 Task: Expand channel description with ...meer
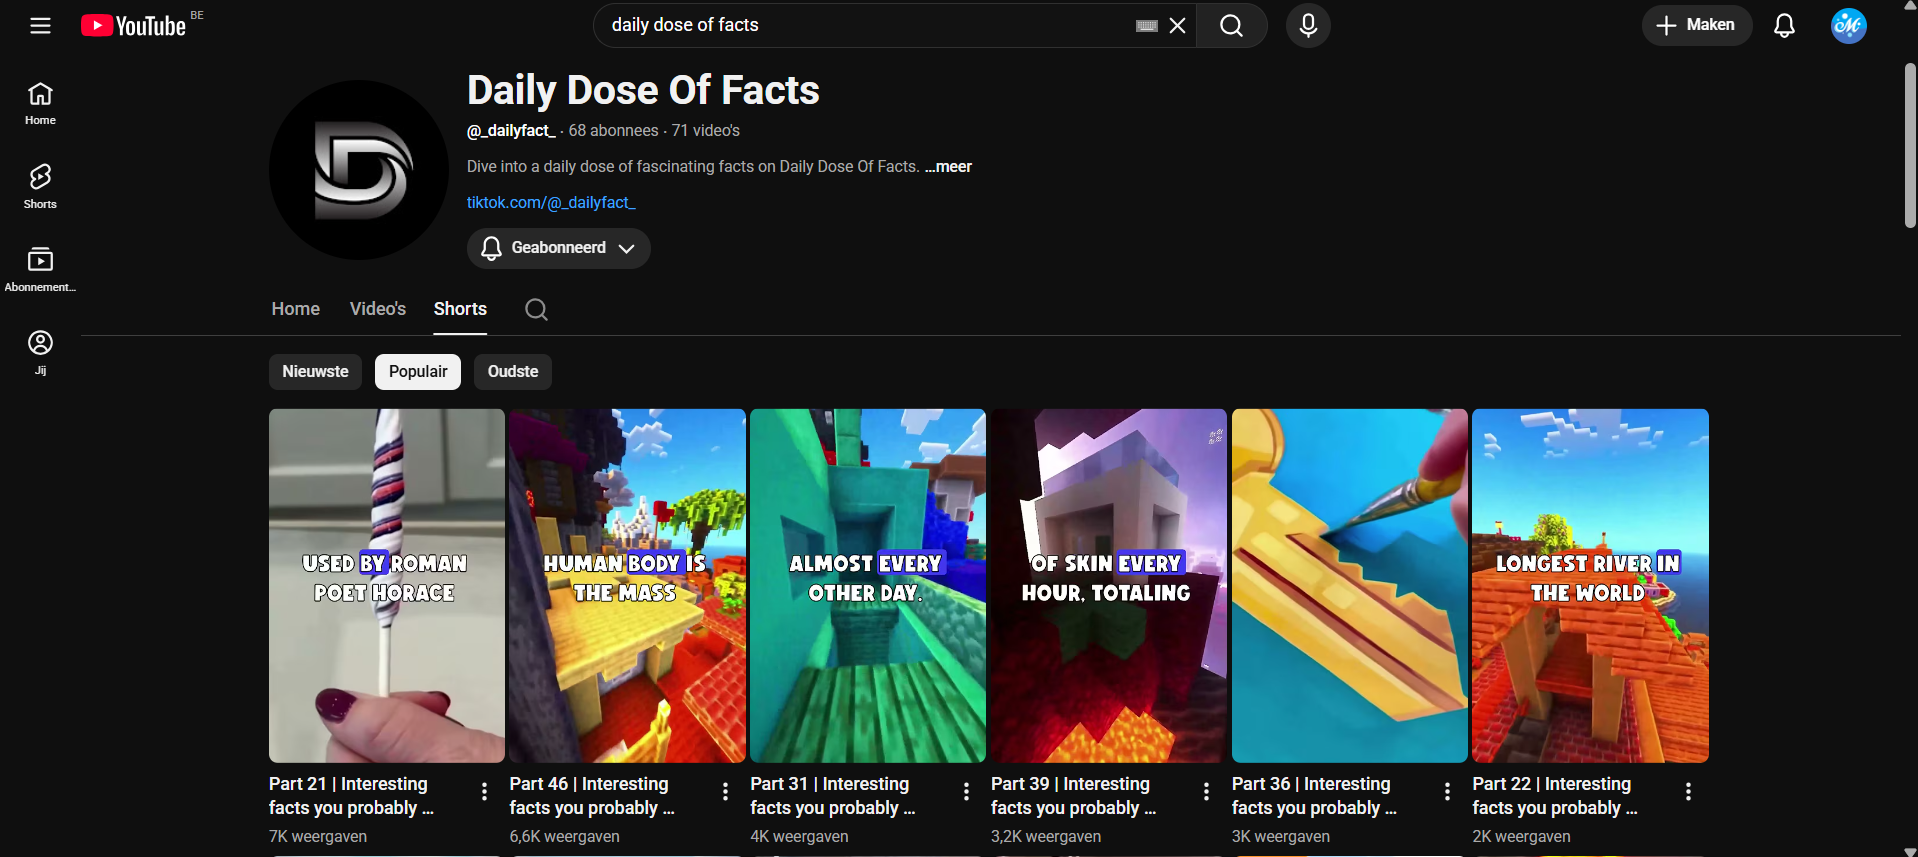(x=948, y=167)
